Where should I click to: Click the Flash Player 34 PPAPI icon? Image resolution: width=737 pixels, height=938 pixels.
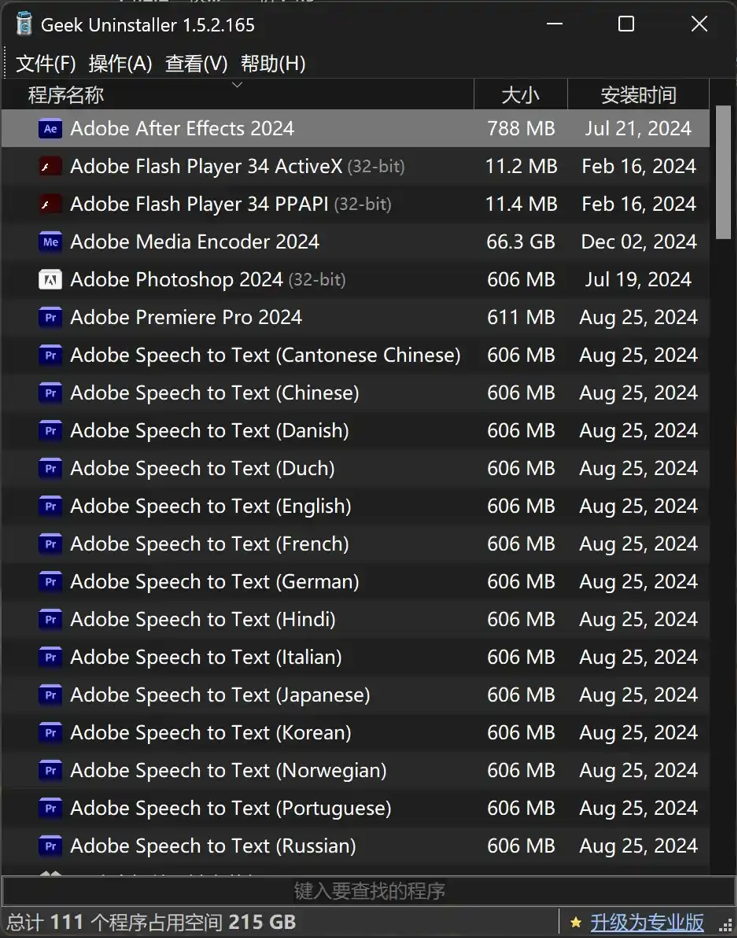(50, 204)
